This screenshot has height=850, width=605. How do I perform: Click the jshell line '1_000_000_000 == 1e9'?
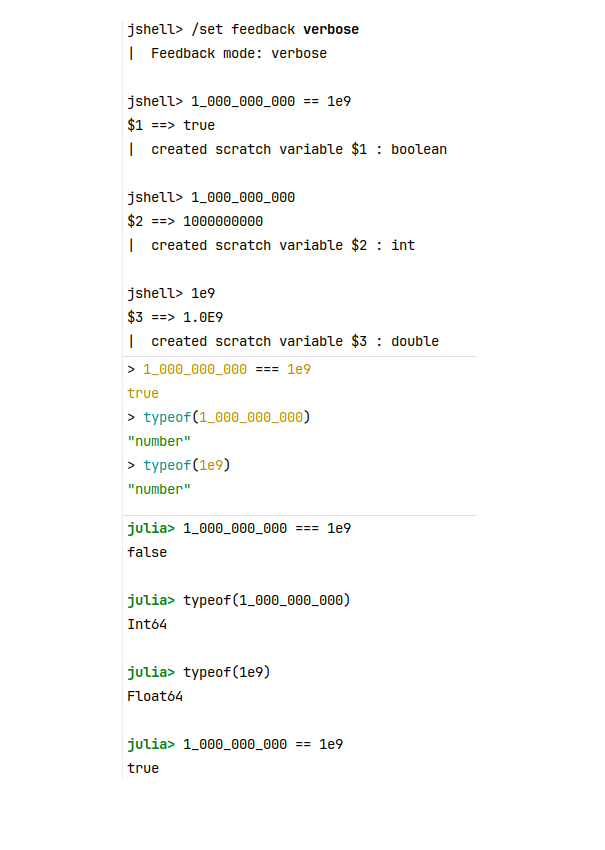(239, 101)
